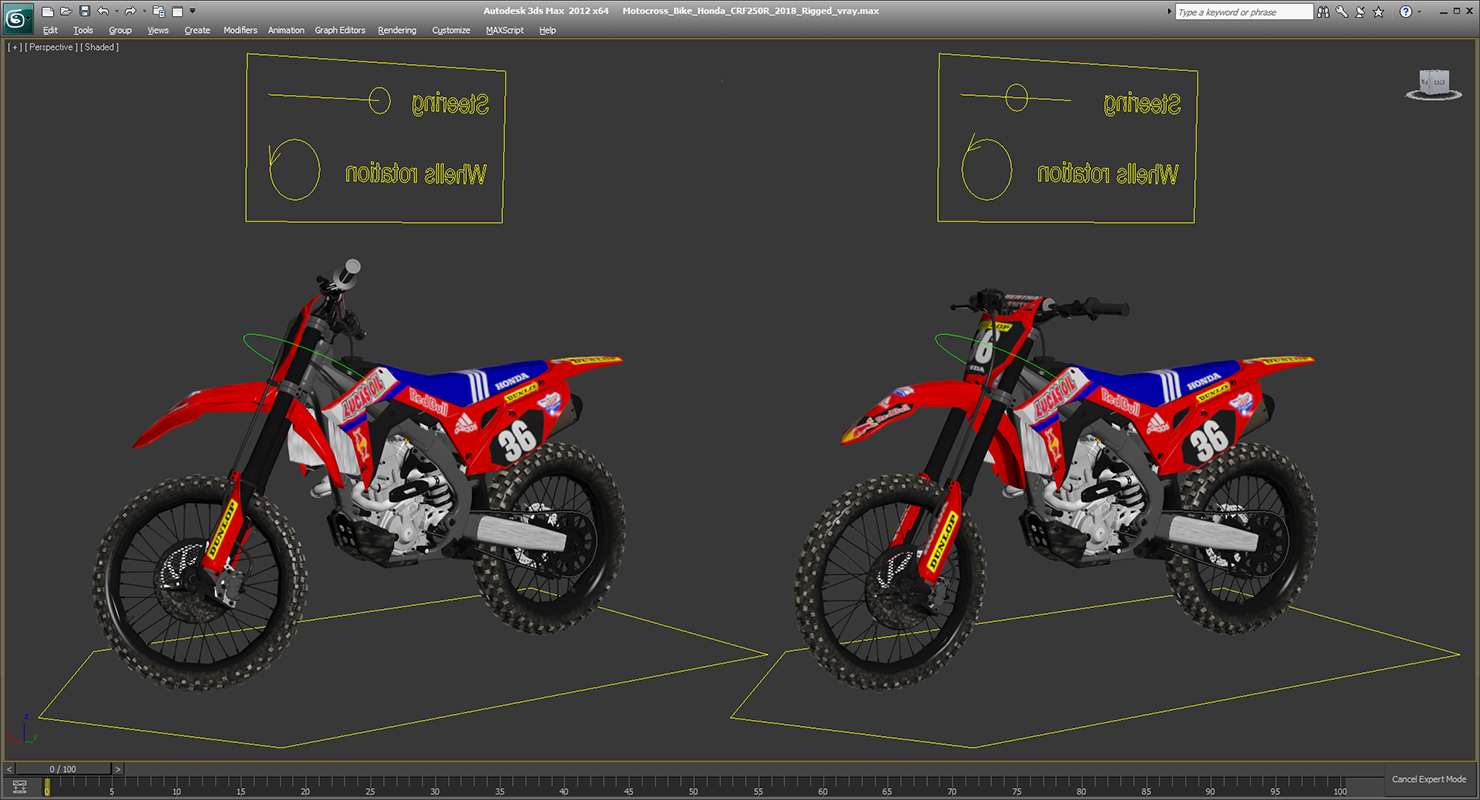Open the Tools menu

[83, 30]
